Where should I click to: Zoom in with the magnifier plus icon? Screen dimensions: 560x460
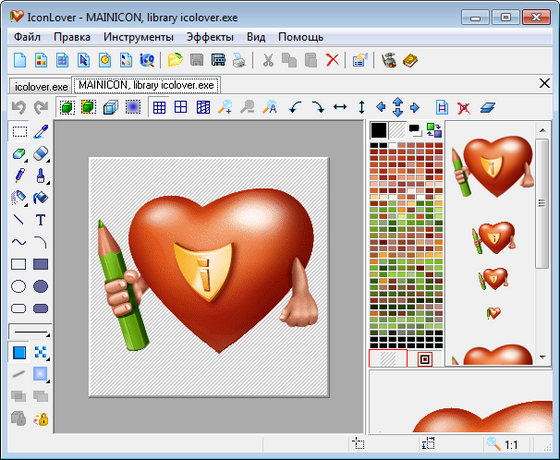(225, 107)
